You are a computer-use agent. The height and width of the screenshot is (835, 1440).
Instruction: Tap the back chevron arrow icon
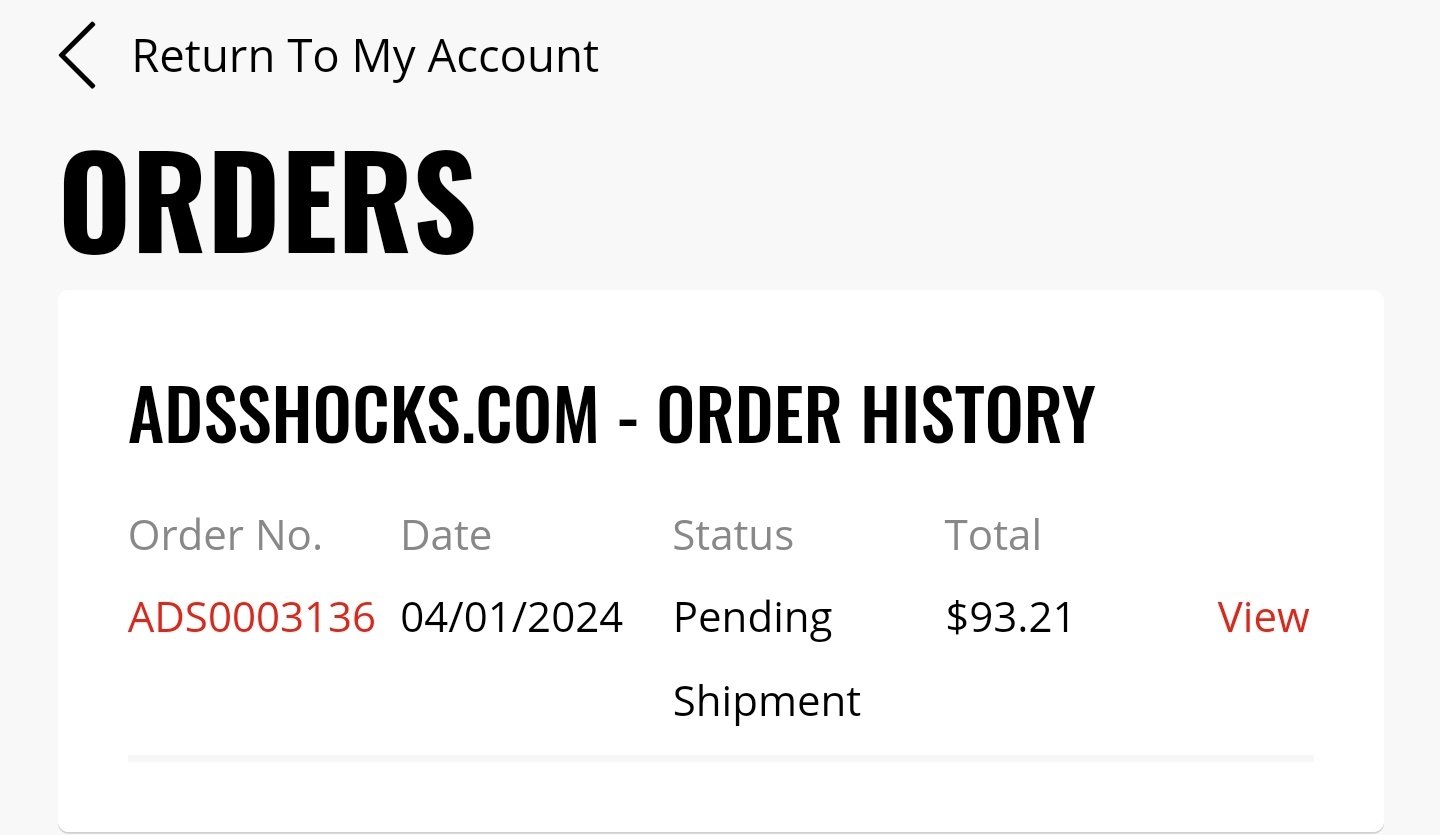[77, 55]
